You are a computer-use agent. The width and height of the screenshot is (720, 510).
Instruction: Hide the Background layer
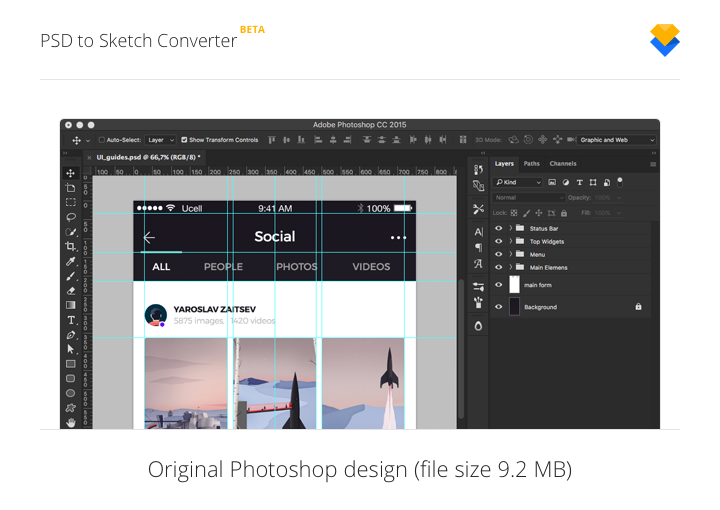pos(499,307)
